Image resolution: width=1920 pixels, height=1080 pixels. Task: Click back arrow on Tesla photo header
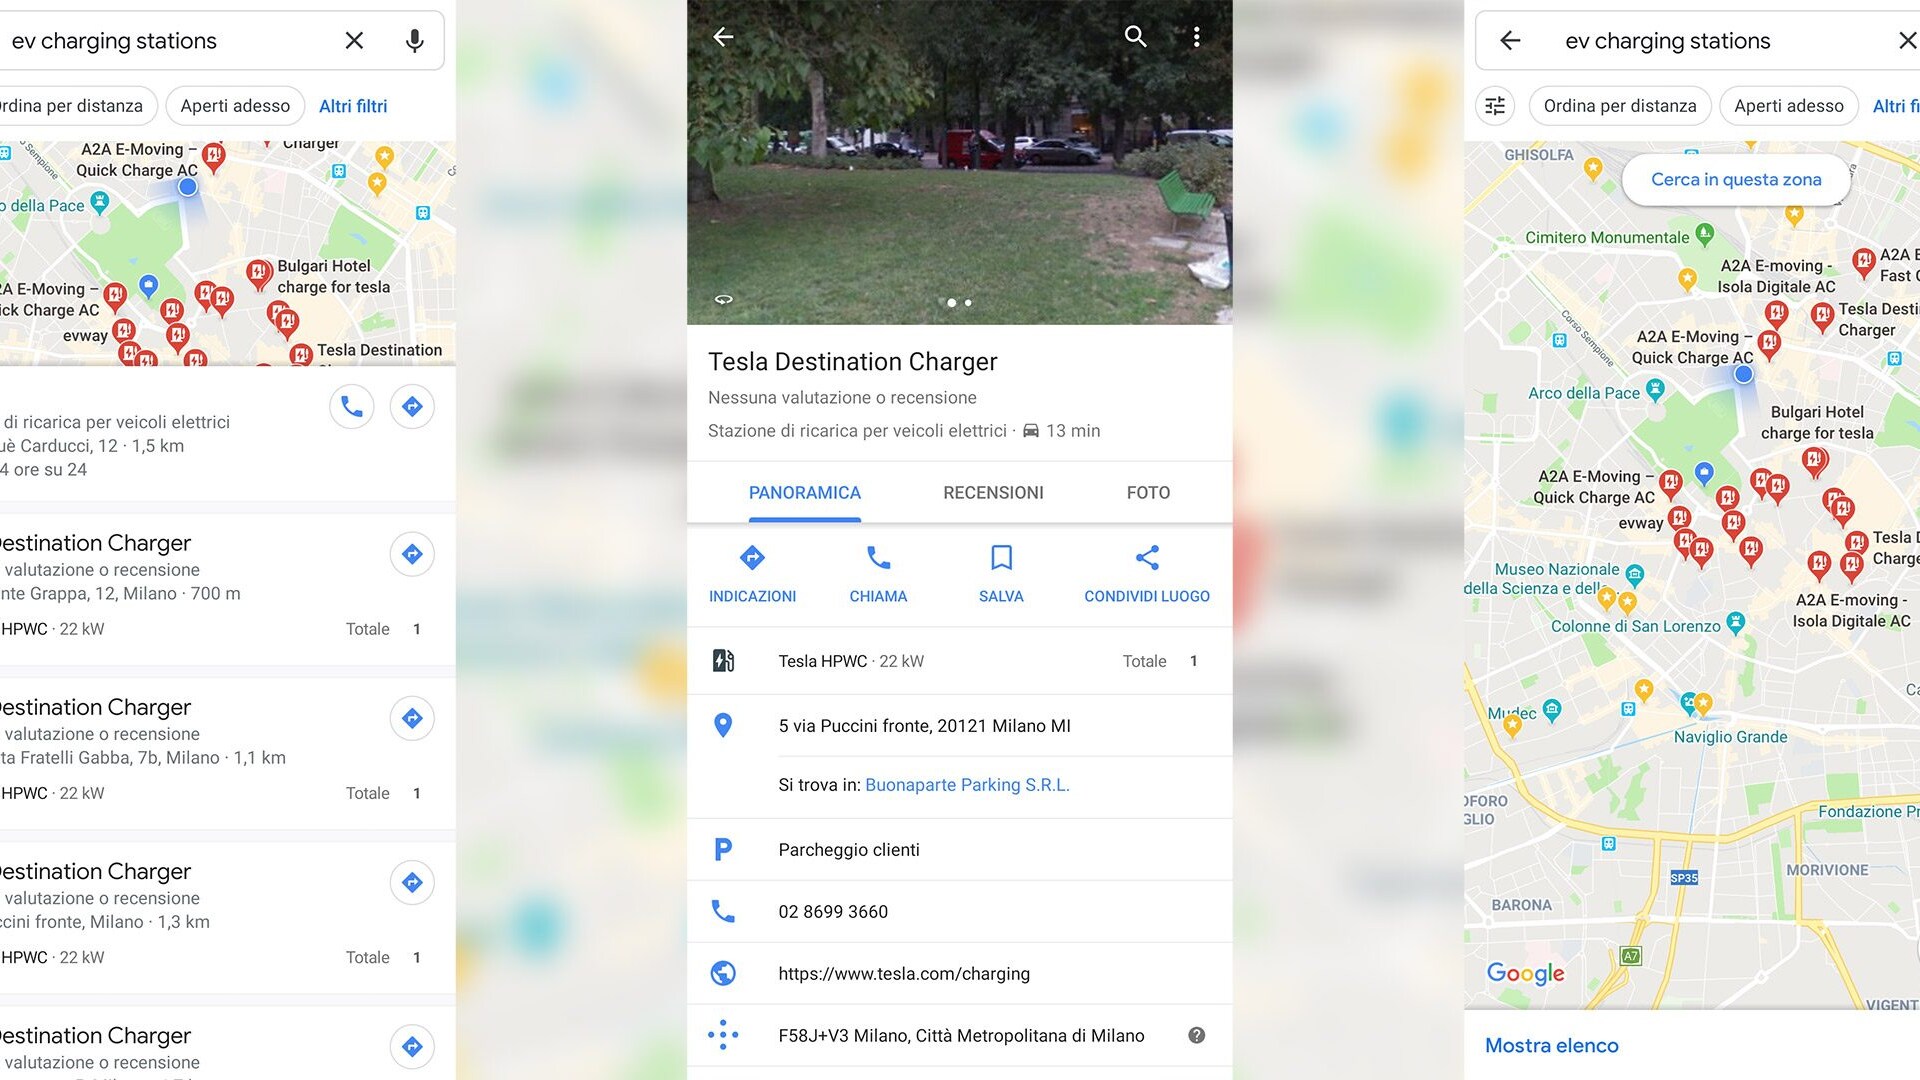tap(723, 37)
